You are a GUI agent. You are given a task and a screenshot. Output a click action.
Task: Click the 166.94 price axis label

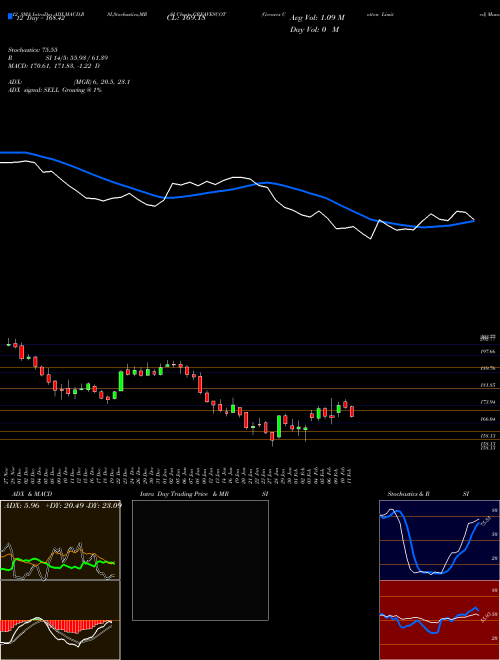click(488, 419)
